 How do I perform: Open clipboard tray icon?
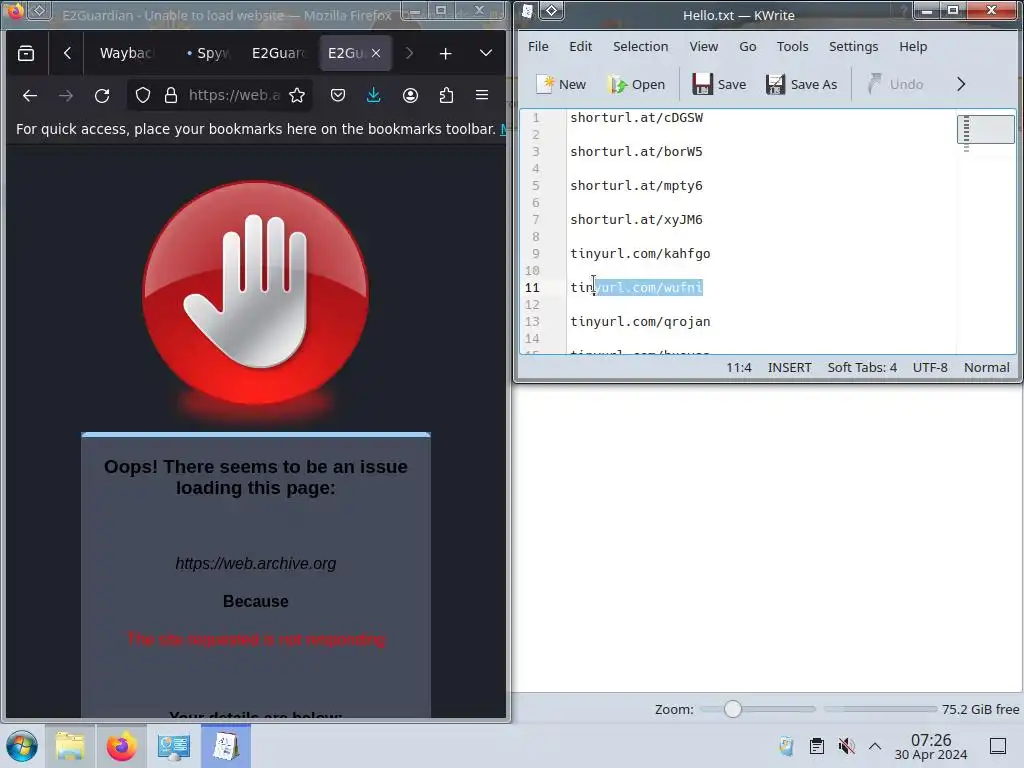(816, 746)
